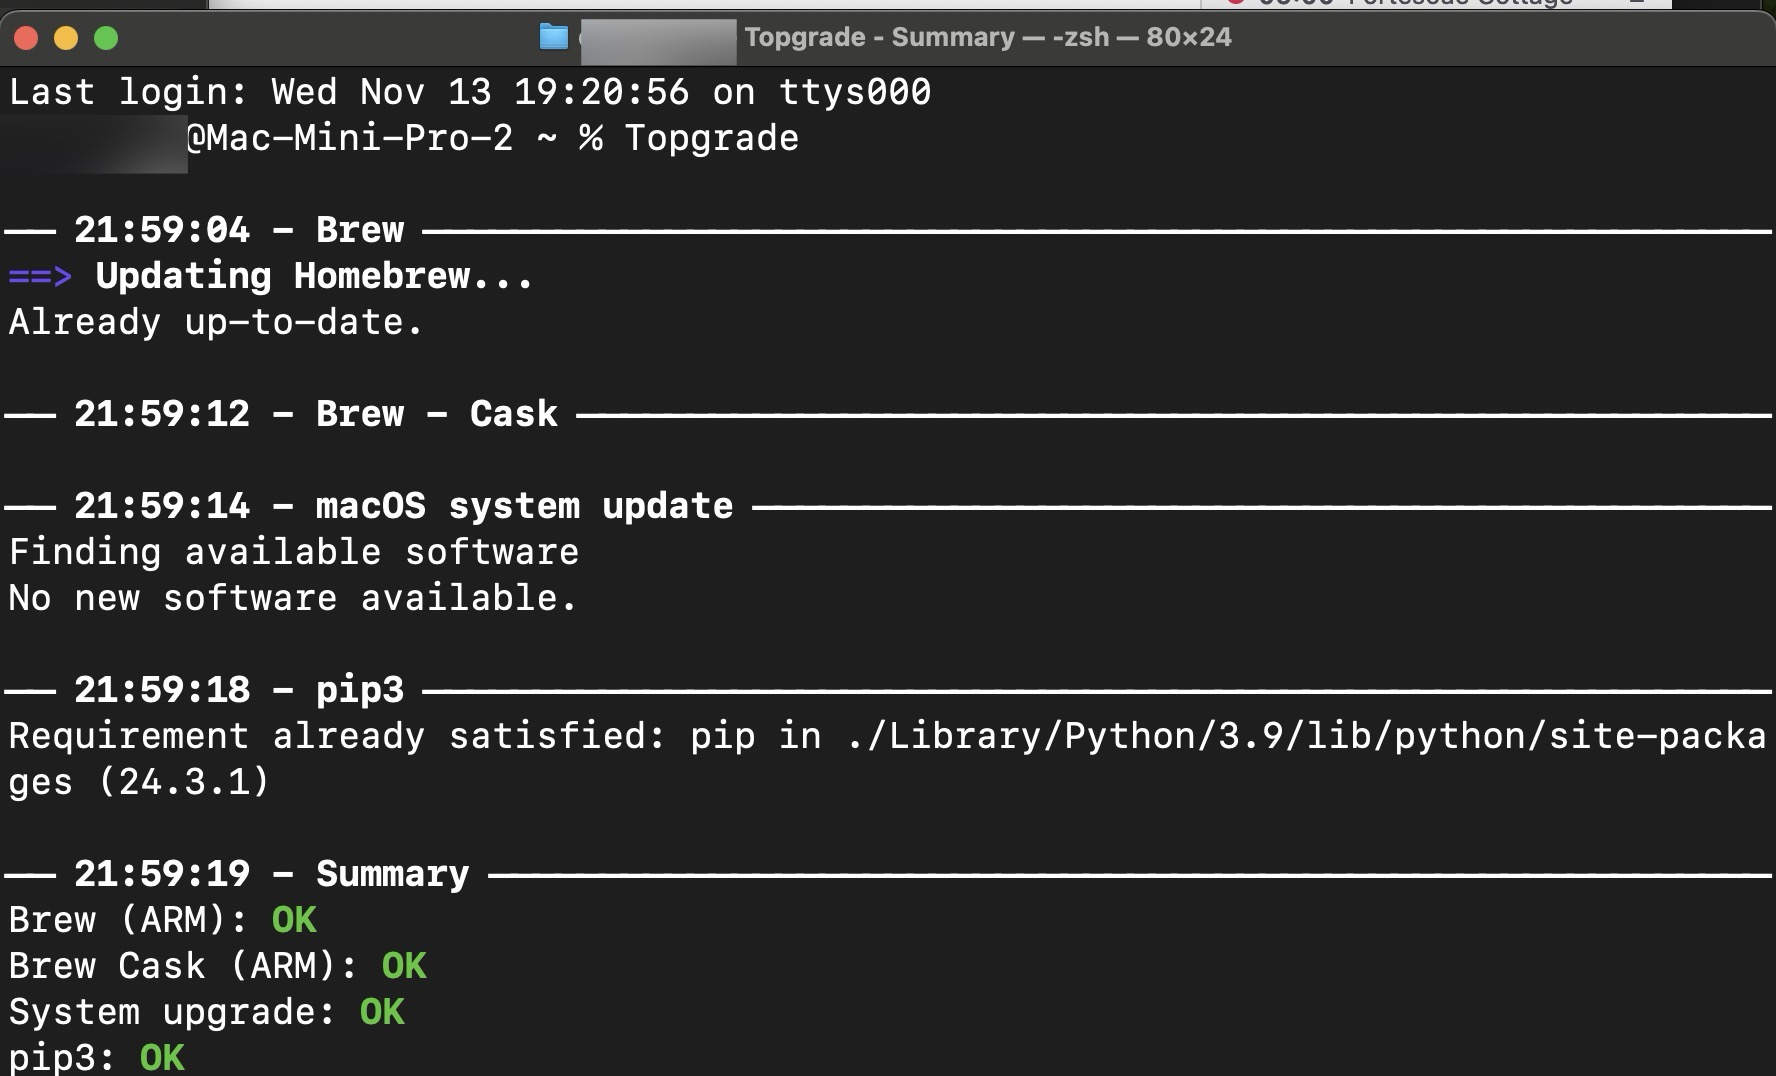Click the '21:59:18 - pip3' header
Screen dimensions: 1776x1076
tap(239, 690)
